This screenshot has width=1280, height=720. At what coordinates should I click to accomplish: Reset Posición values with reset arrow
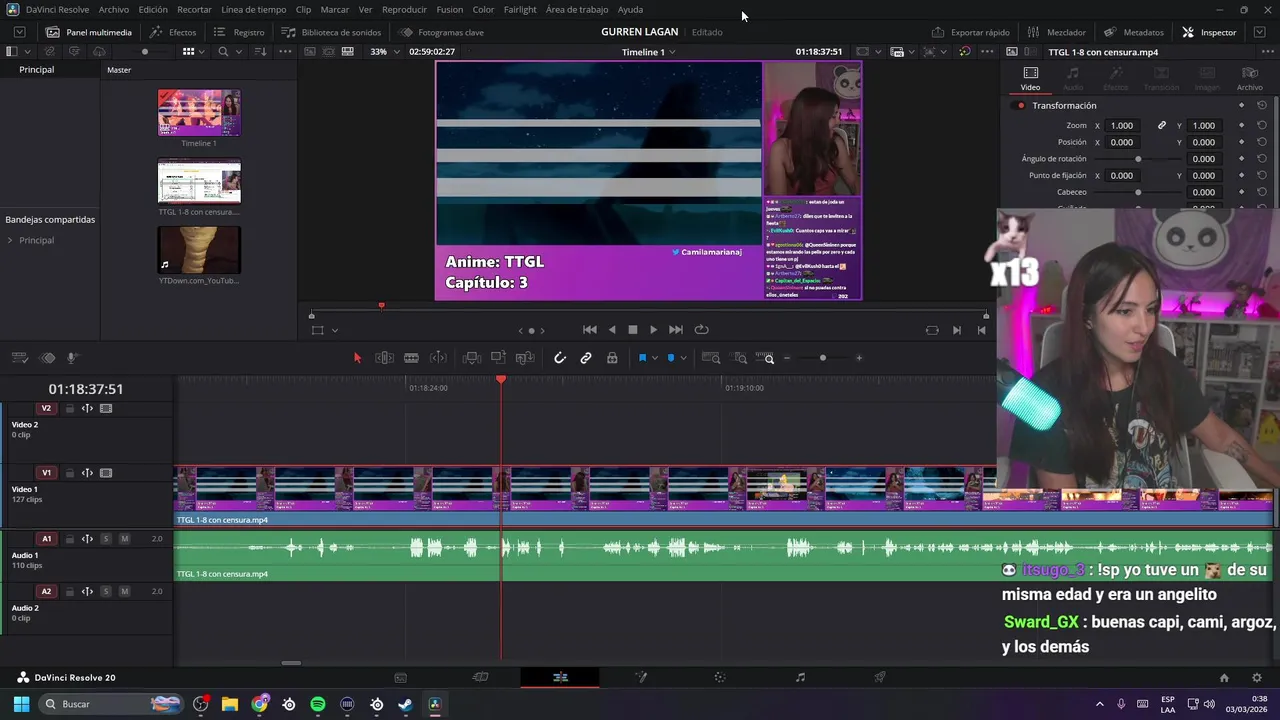1262,142
